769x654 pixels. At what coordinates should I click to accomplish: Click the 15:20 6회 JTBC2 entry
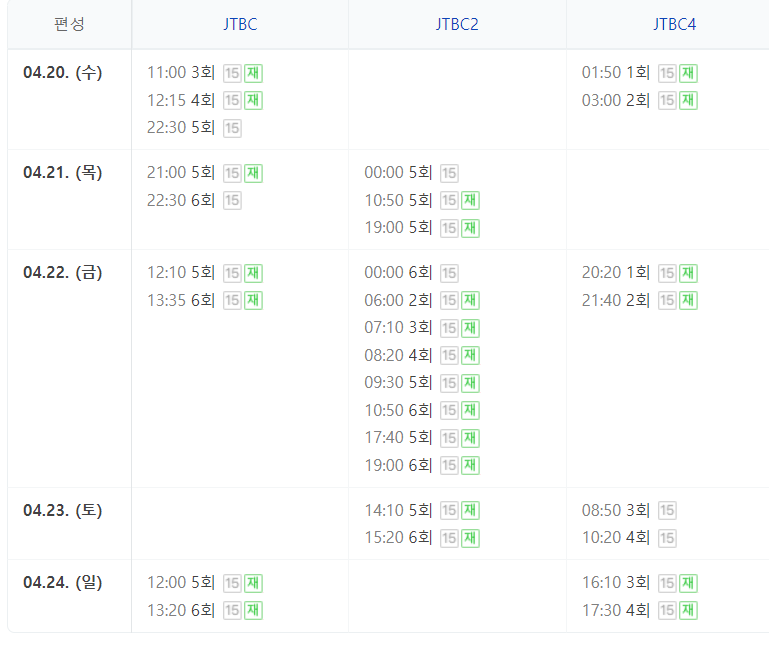(398, 538)
